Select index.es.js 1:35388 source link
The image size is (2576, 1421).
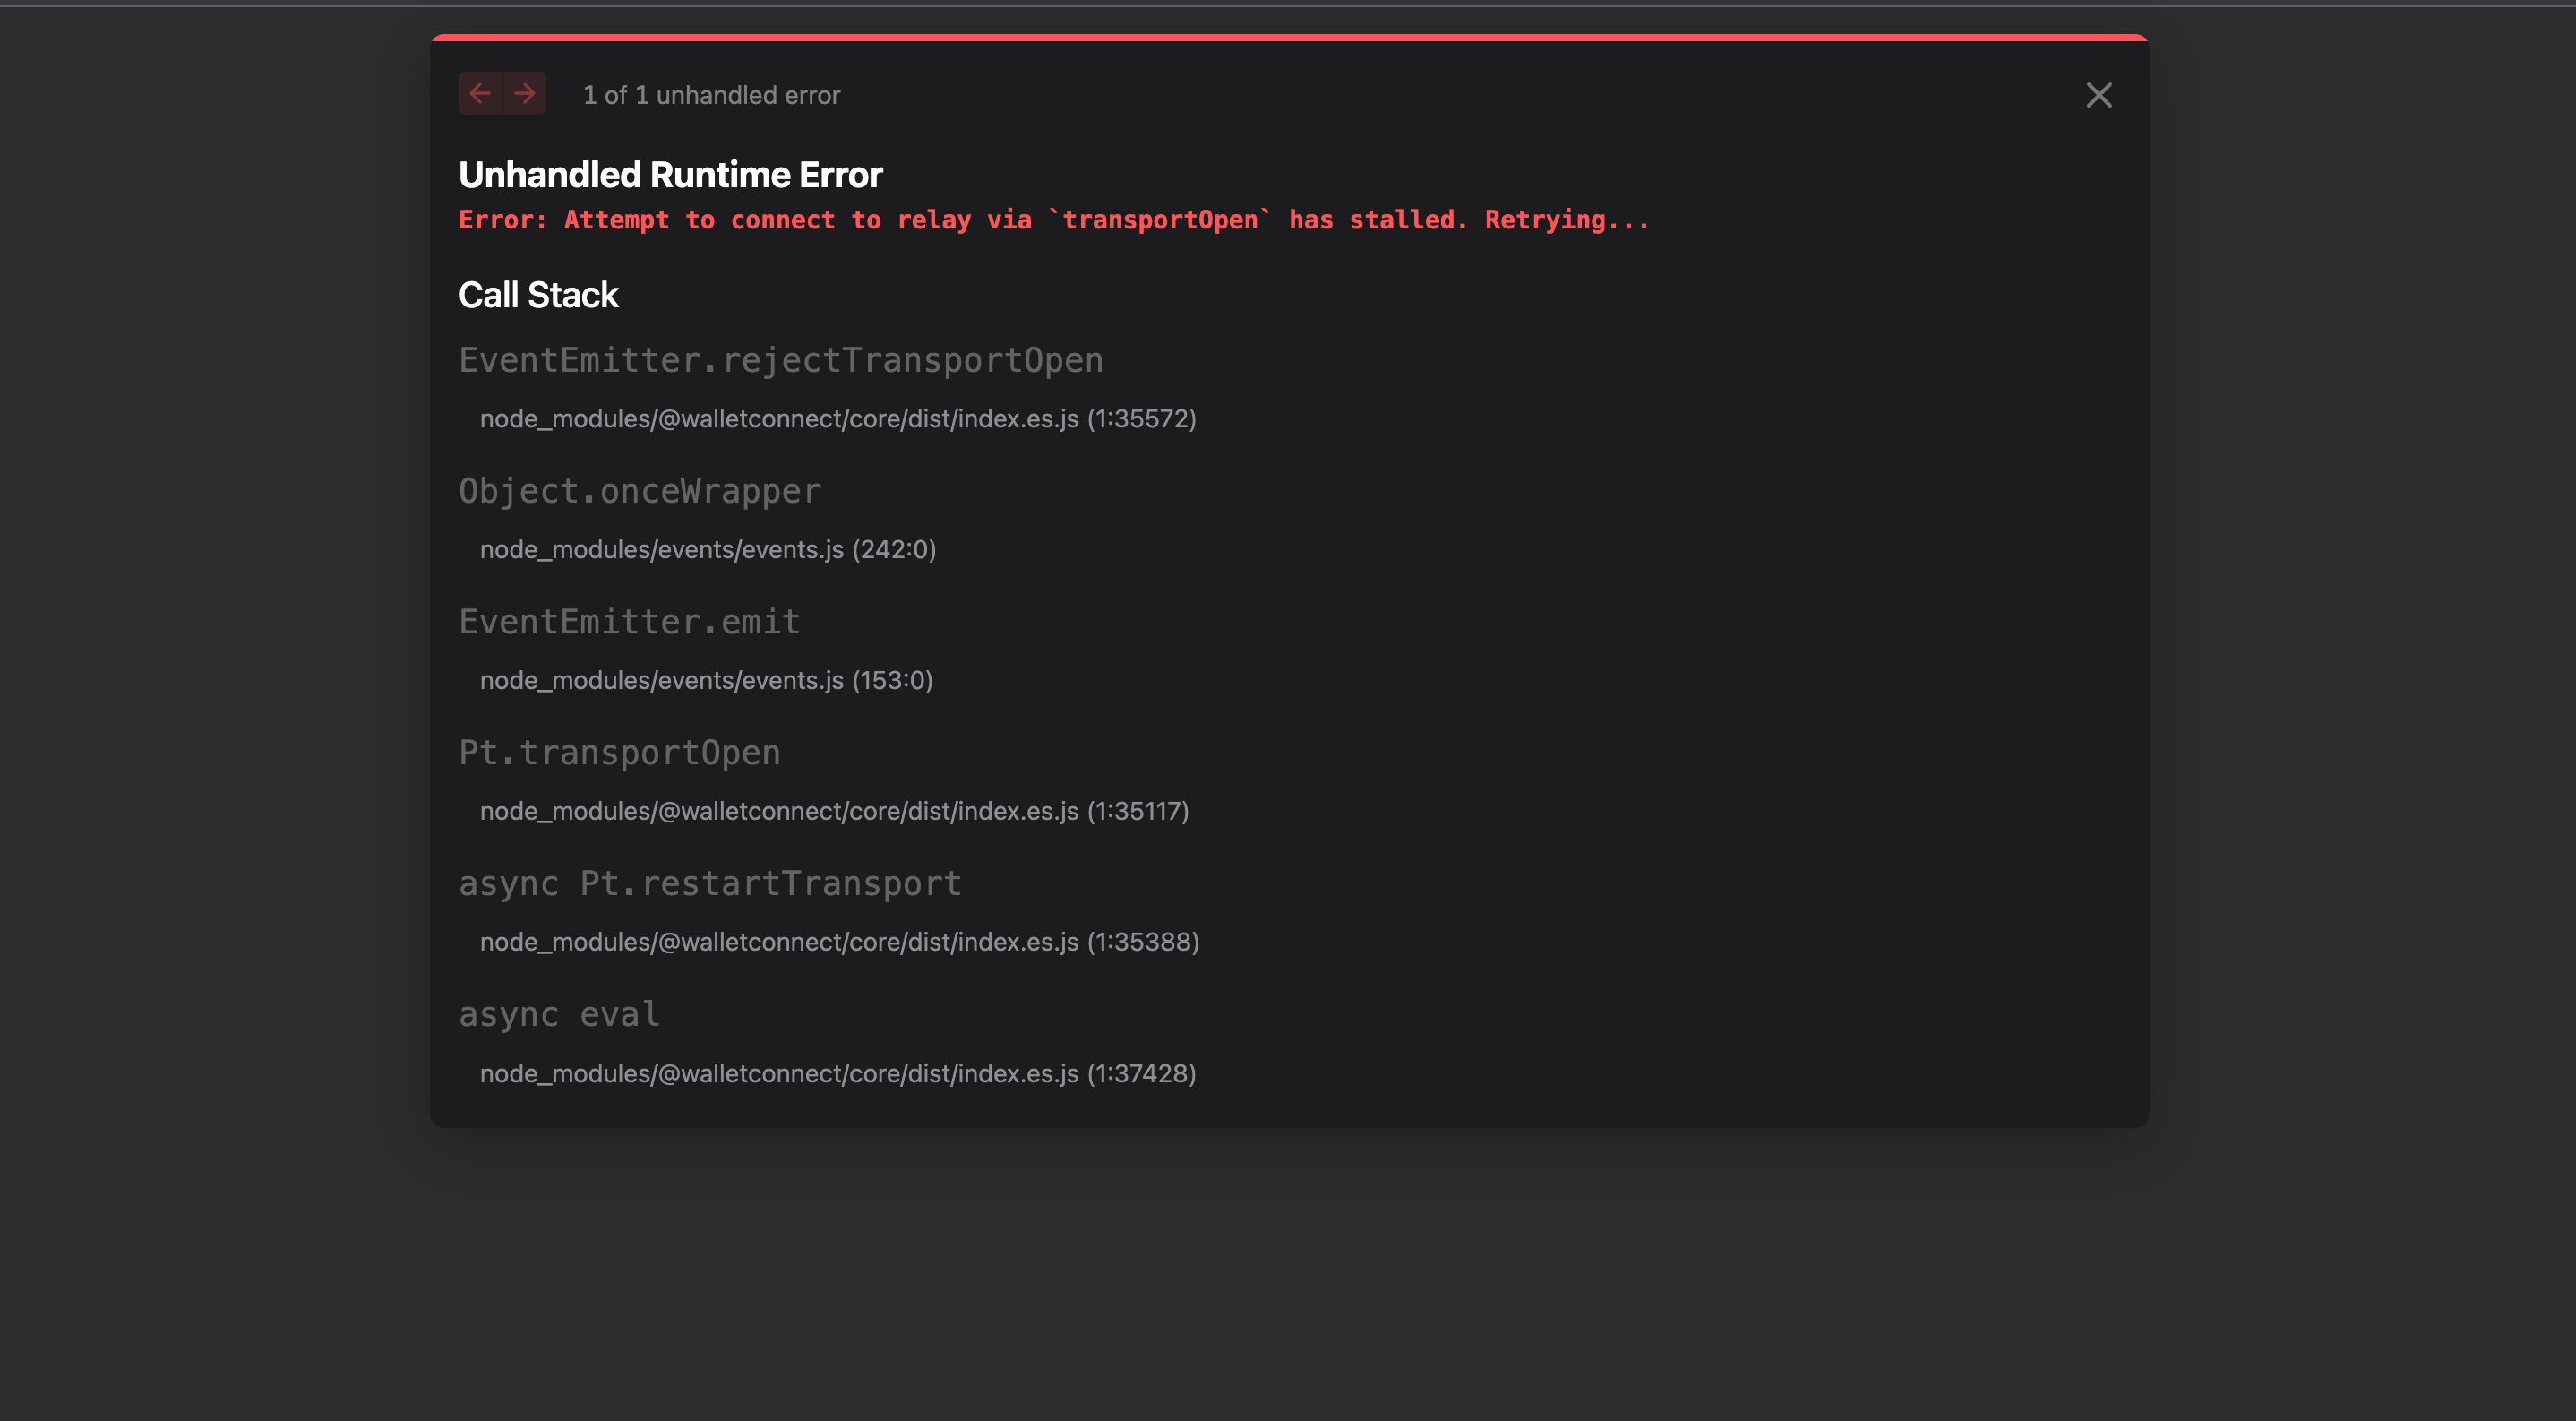838,941
